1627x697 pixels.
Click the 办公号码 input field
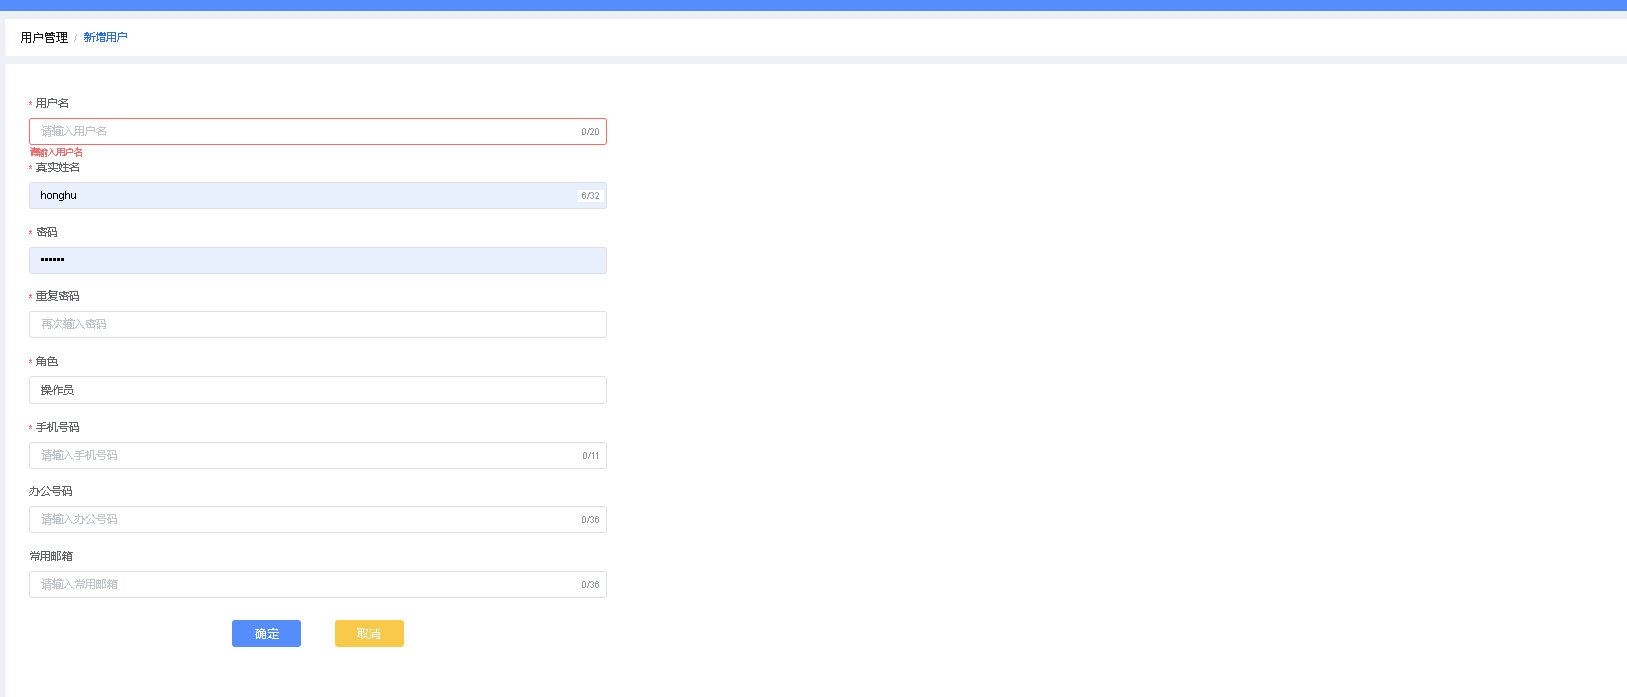(x=317, y=519)
